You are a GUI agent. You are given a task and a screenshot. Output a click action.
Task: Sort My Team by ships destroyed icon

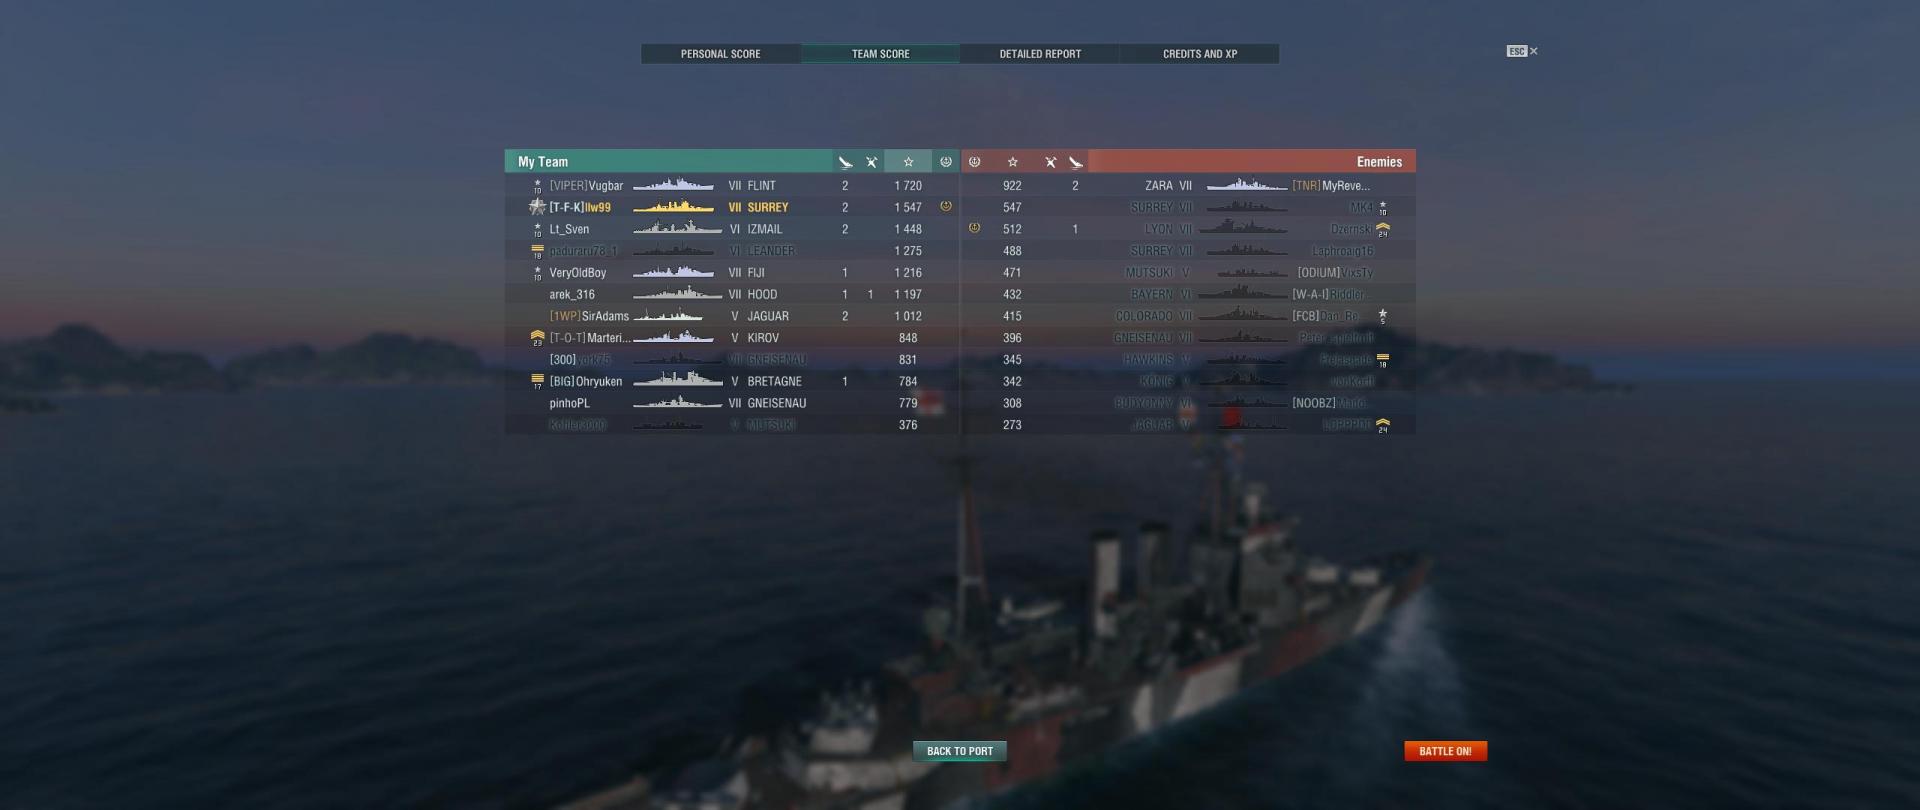pyautogui.click(x=845, y=162)
